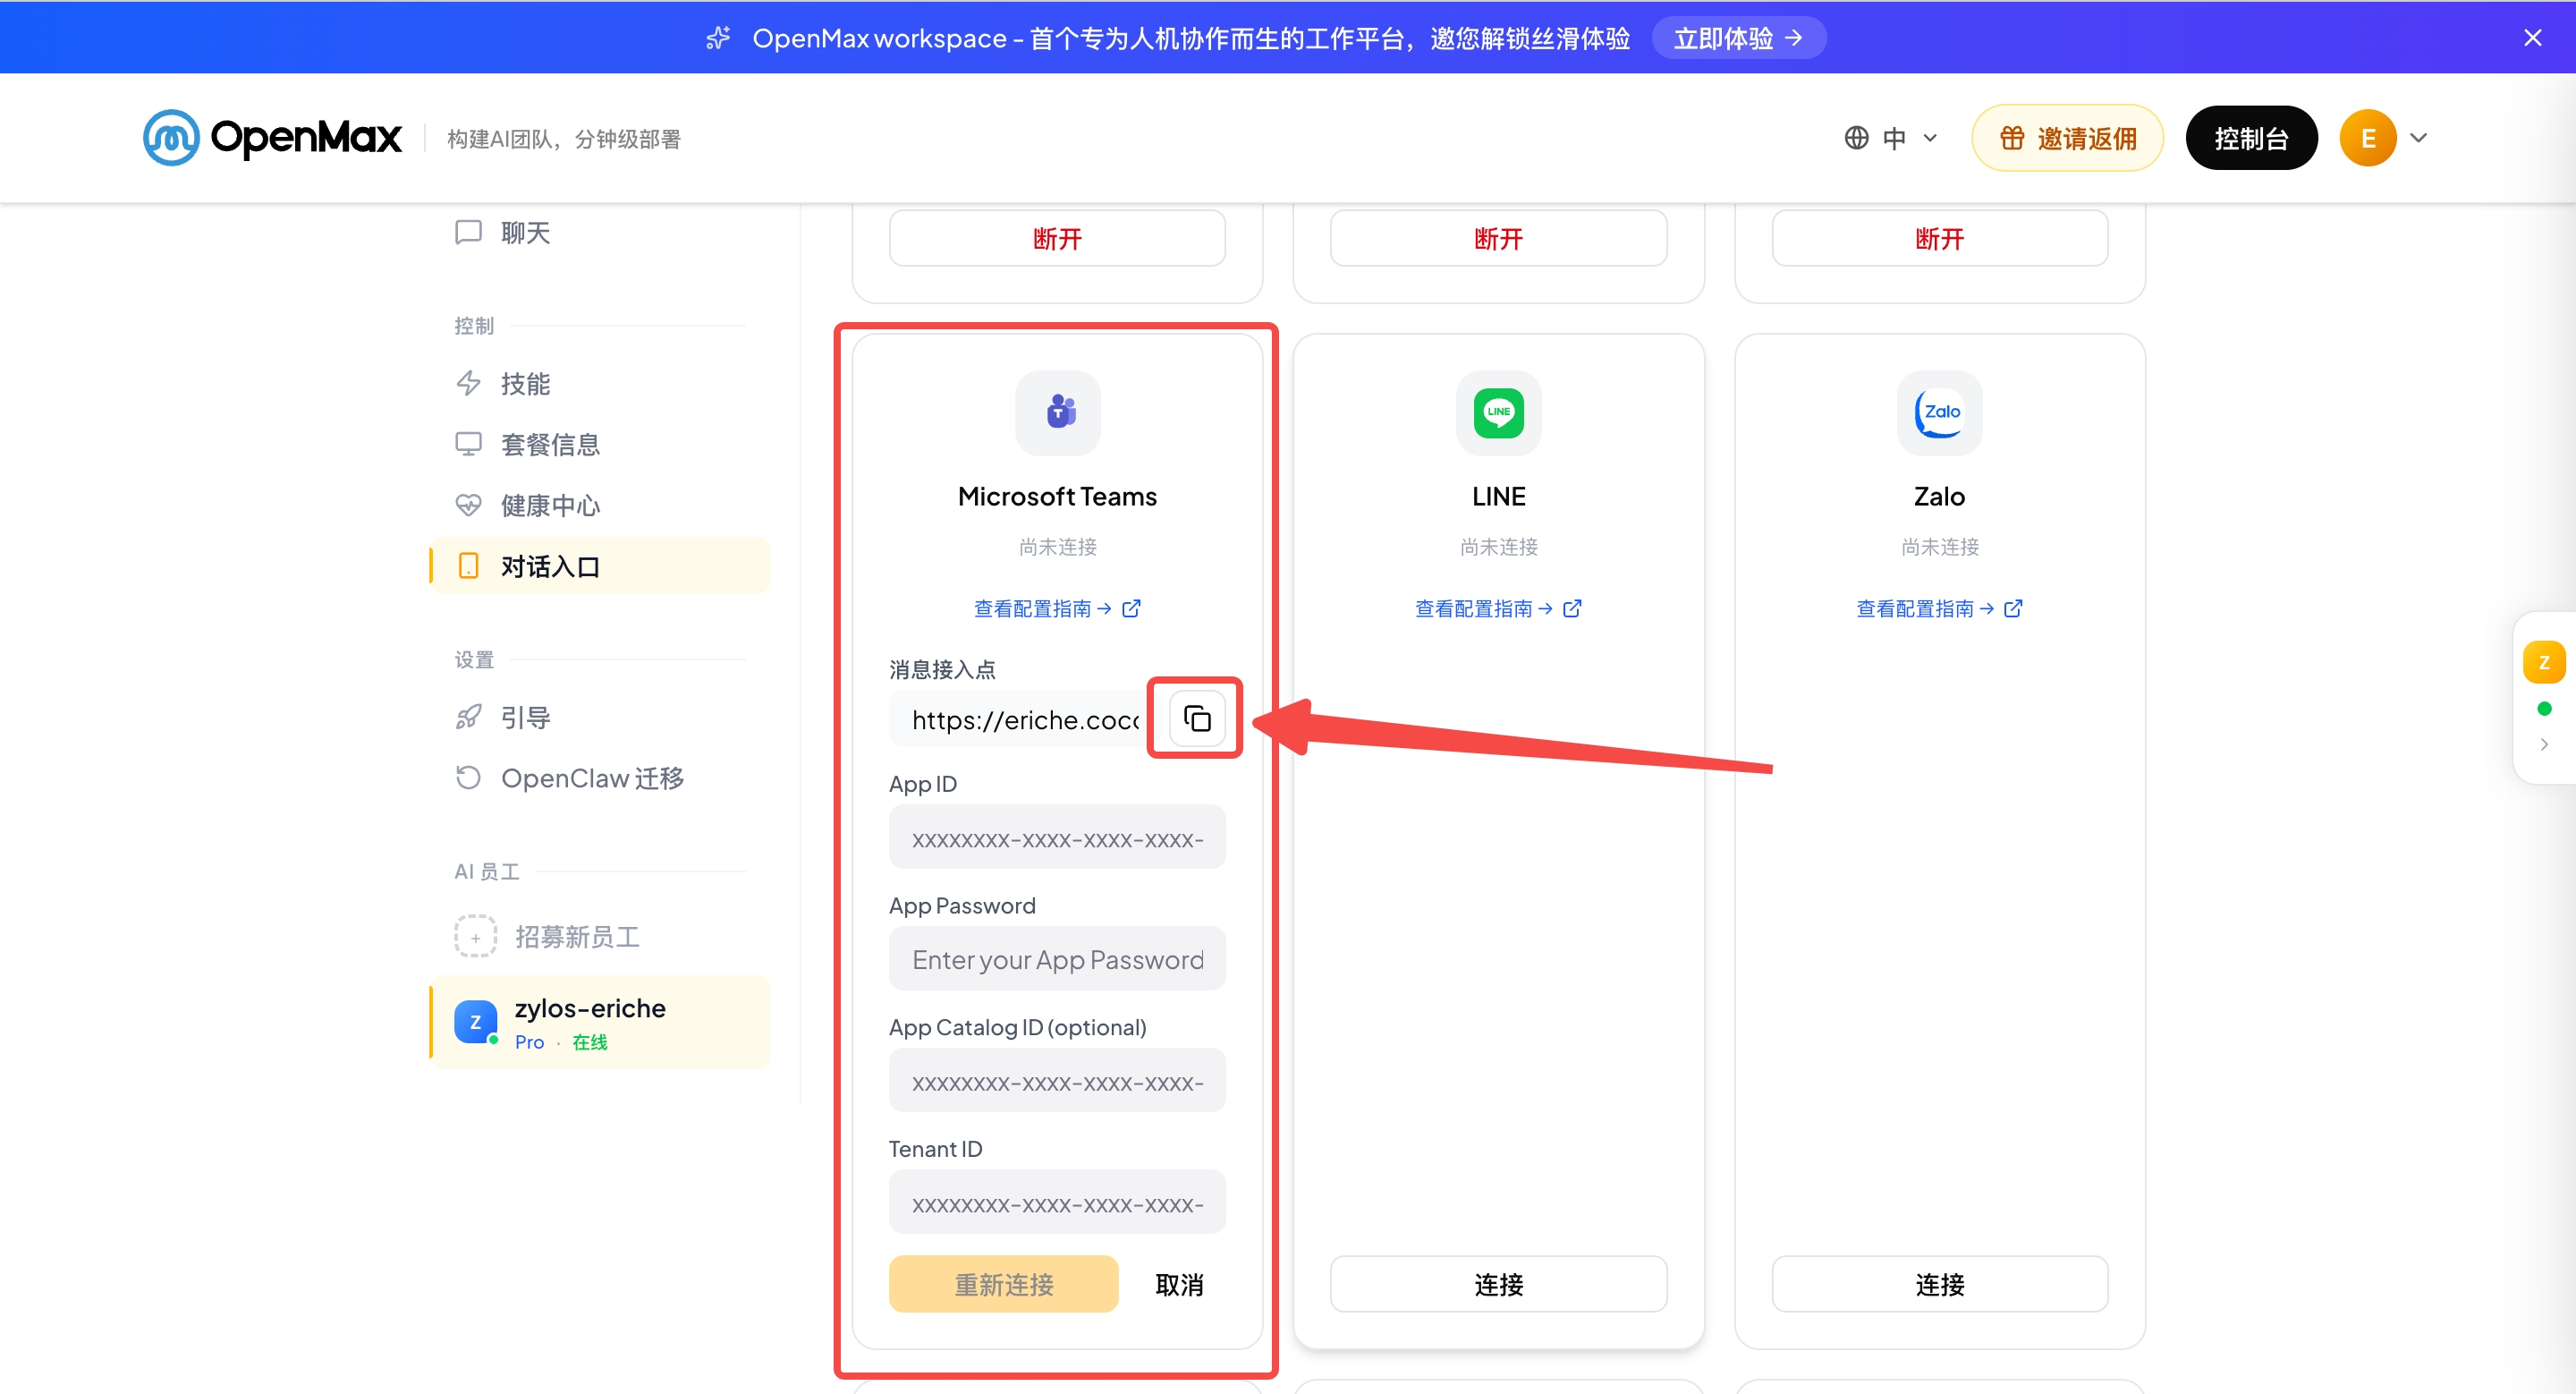The width and height of the screenshot is (2576, 1394).
Task: Click 连接 on the Zalo card
Action: [1939, 1284]
